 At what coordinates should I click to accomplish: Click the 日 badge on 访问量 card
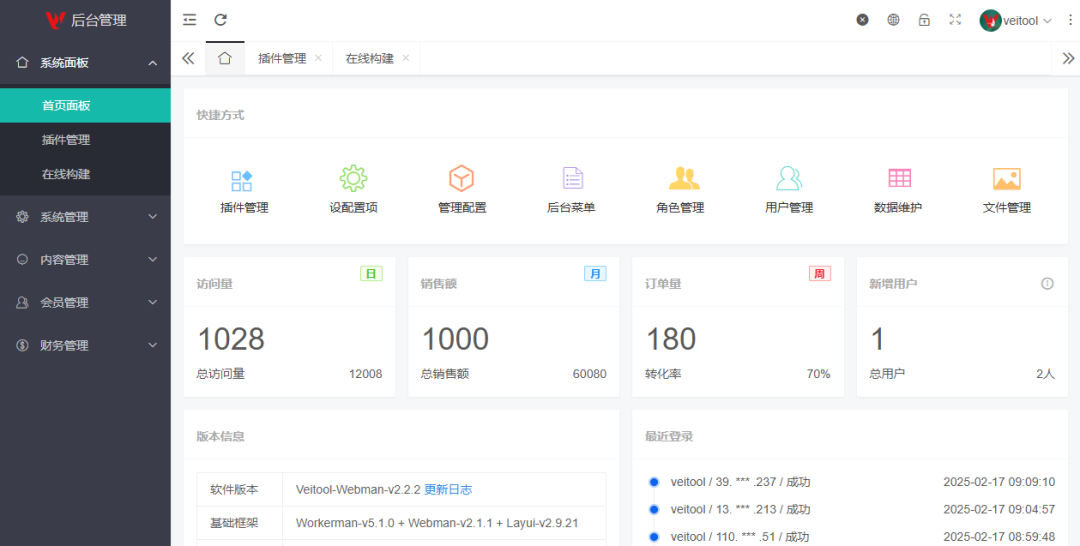(371, 273)
